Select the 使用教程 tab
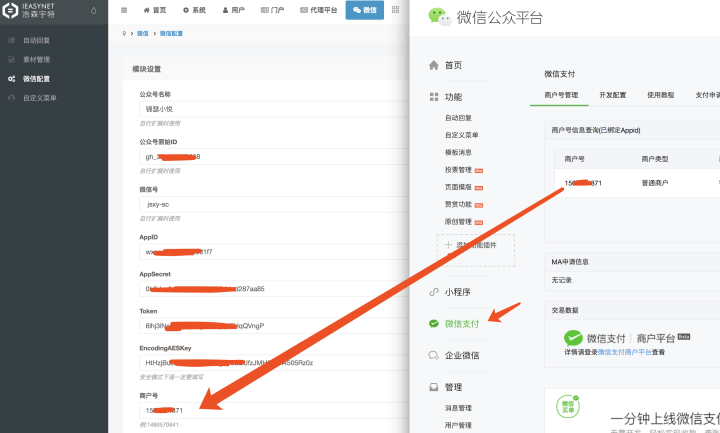The height and width of the screenshot is (433, 720). tap(660, 95)
